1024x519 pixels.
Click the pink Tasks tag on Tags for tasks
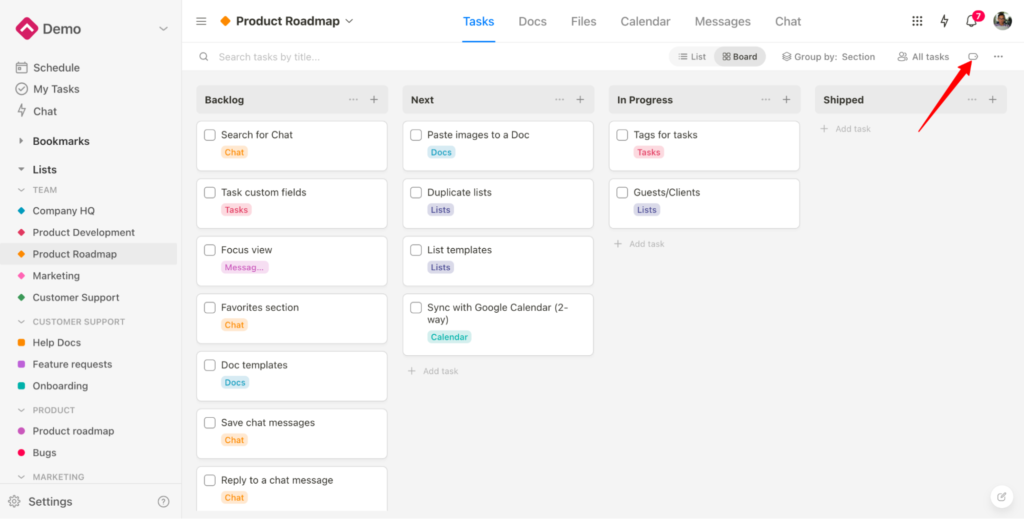[x=648, y=152]
